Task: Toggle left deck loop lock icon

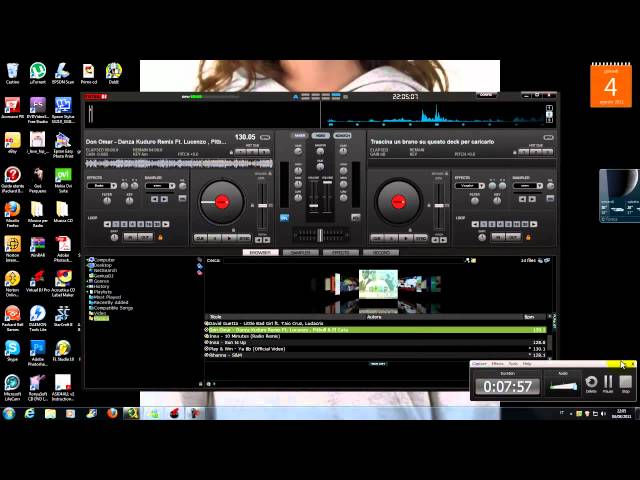Action: coord(160,237)
